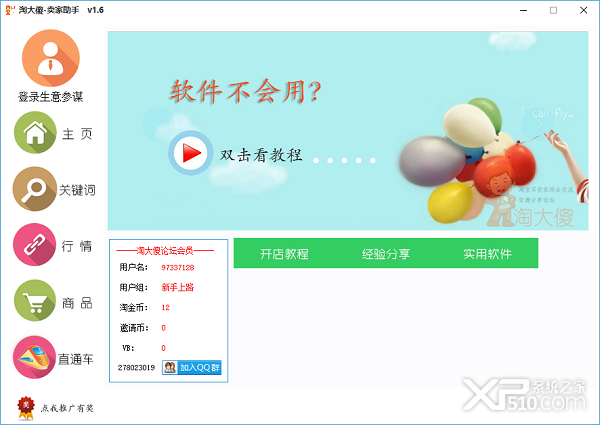Open the 实用软件 tab
The height and width of the screenshot is (425, 600).
pos(488,253)
